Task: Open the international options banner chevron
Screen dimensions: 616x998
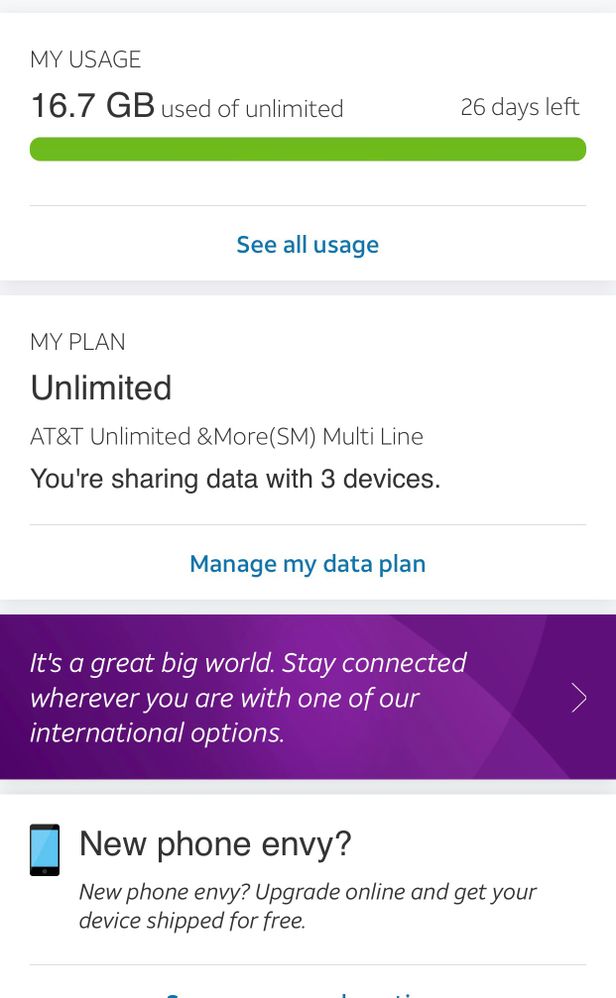Action: (x=578, y=698)
